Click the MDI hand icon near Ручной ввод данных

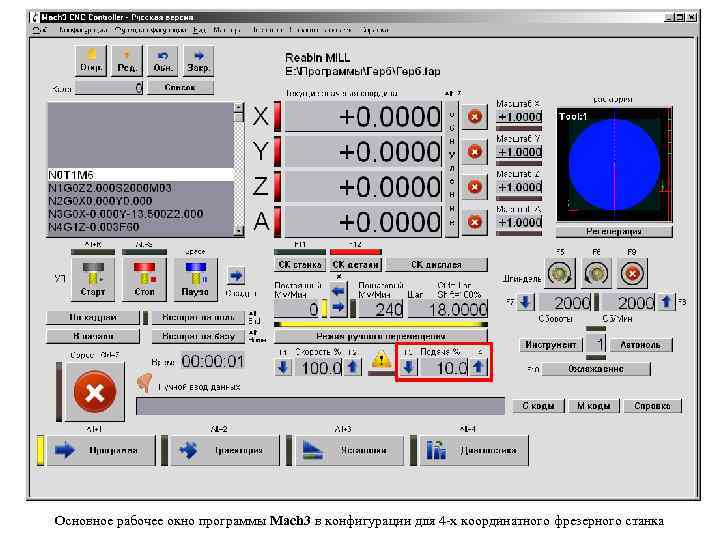point(145,383)
